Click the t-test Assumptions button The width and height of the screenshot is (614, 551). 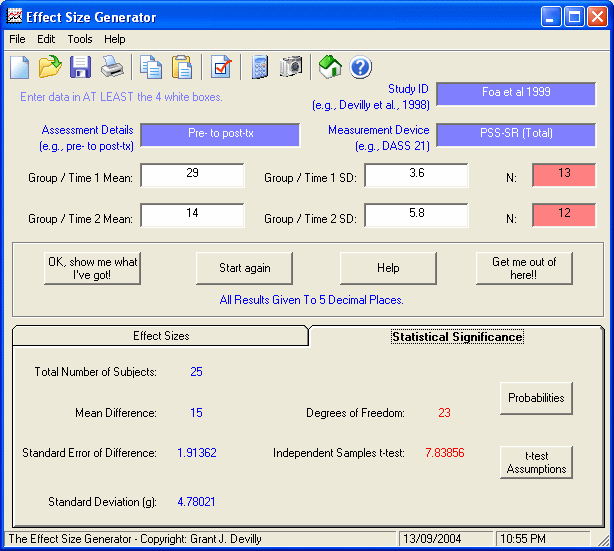click(536, 462)
